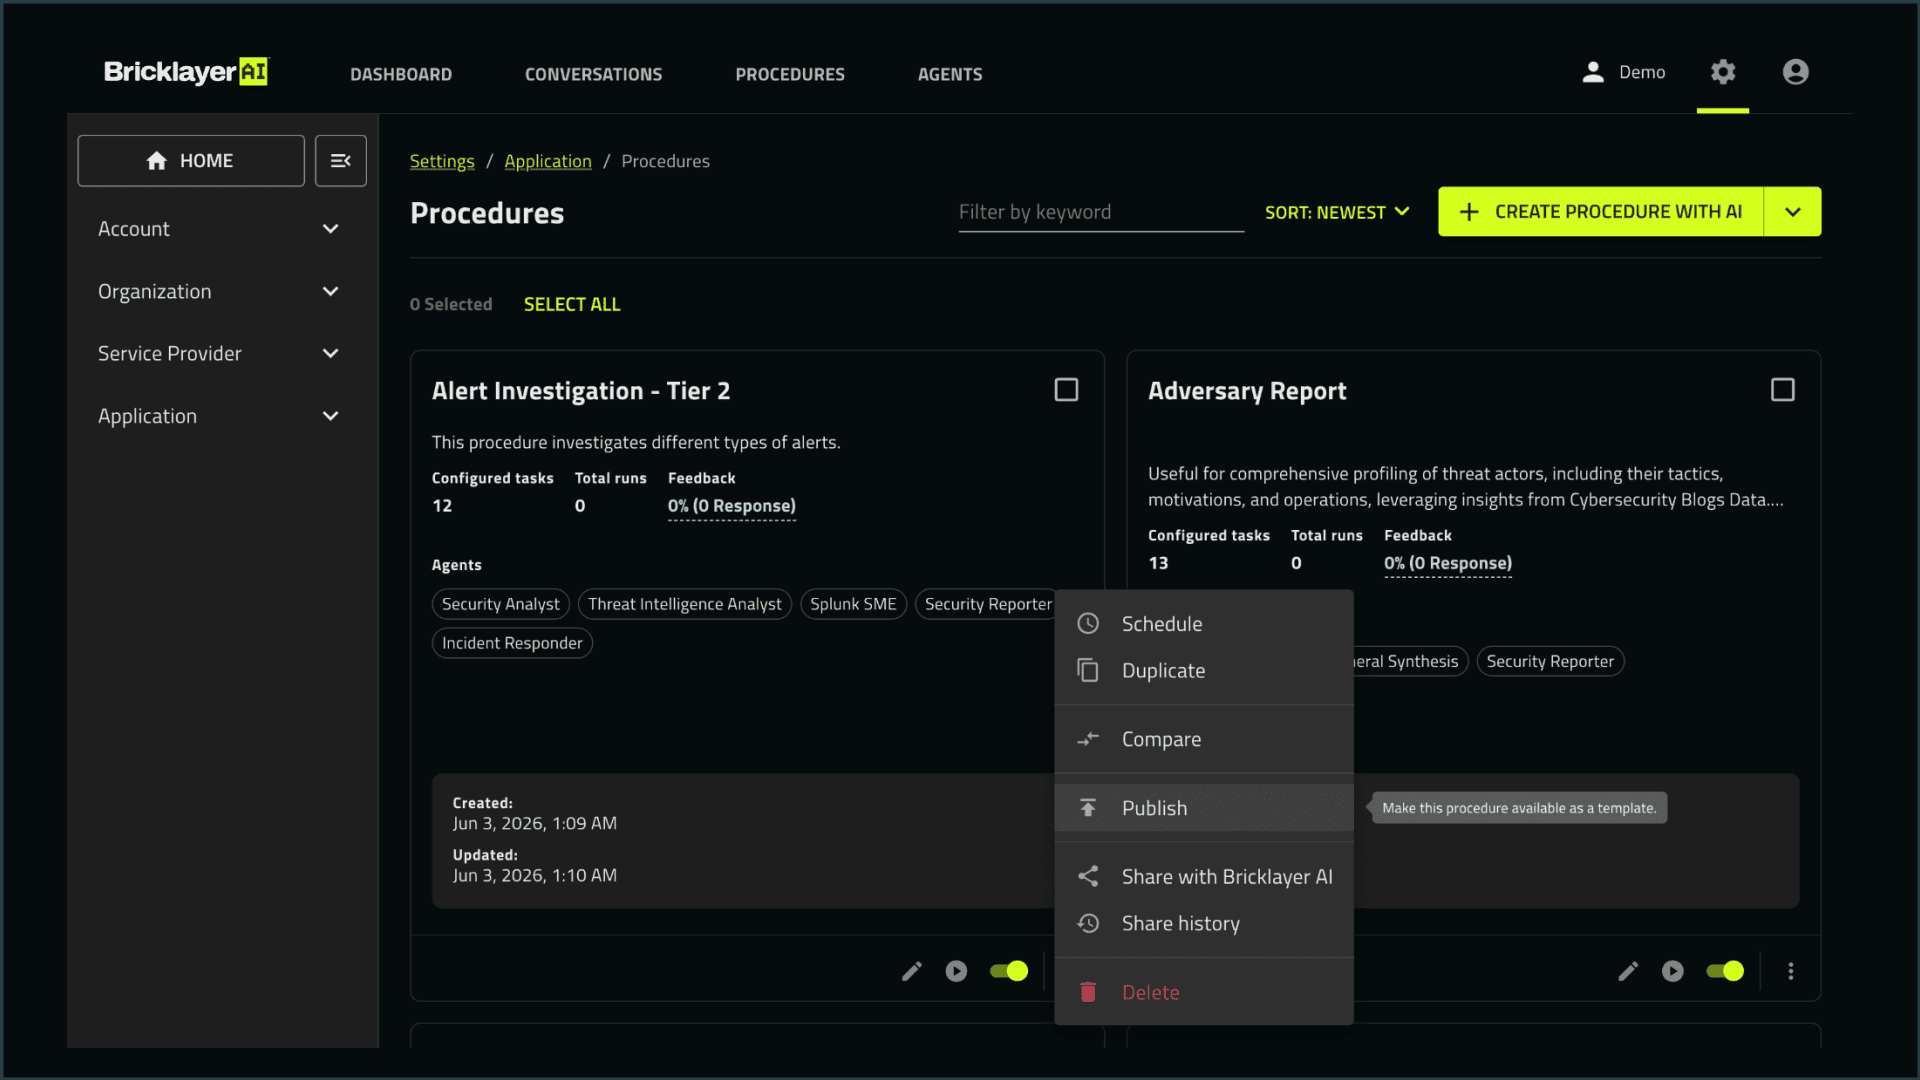Open the user profile avatar icon
The image size is (1920, 1080).
1796,72
